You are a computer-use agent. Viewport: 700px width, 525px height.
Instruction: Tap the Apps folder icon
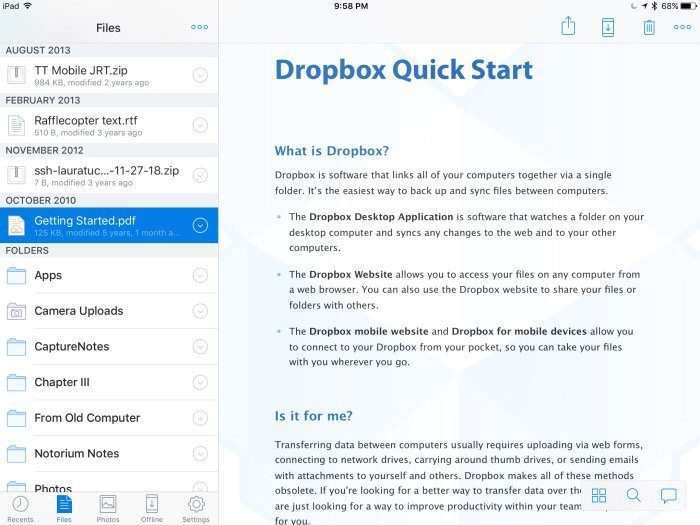pyautogui.click(x=17, y=275)
